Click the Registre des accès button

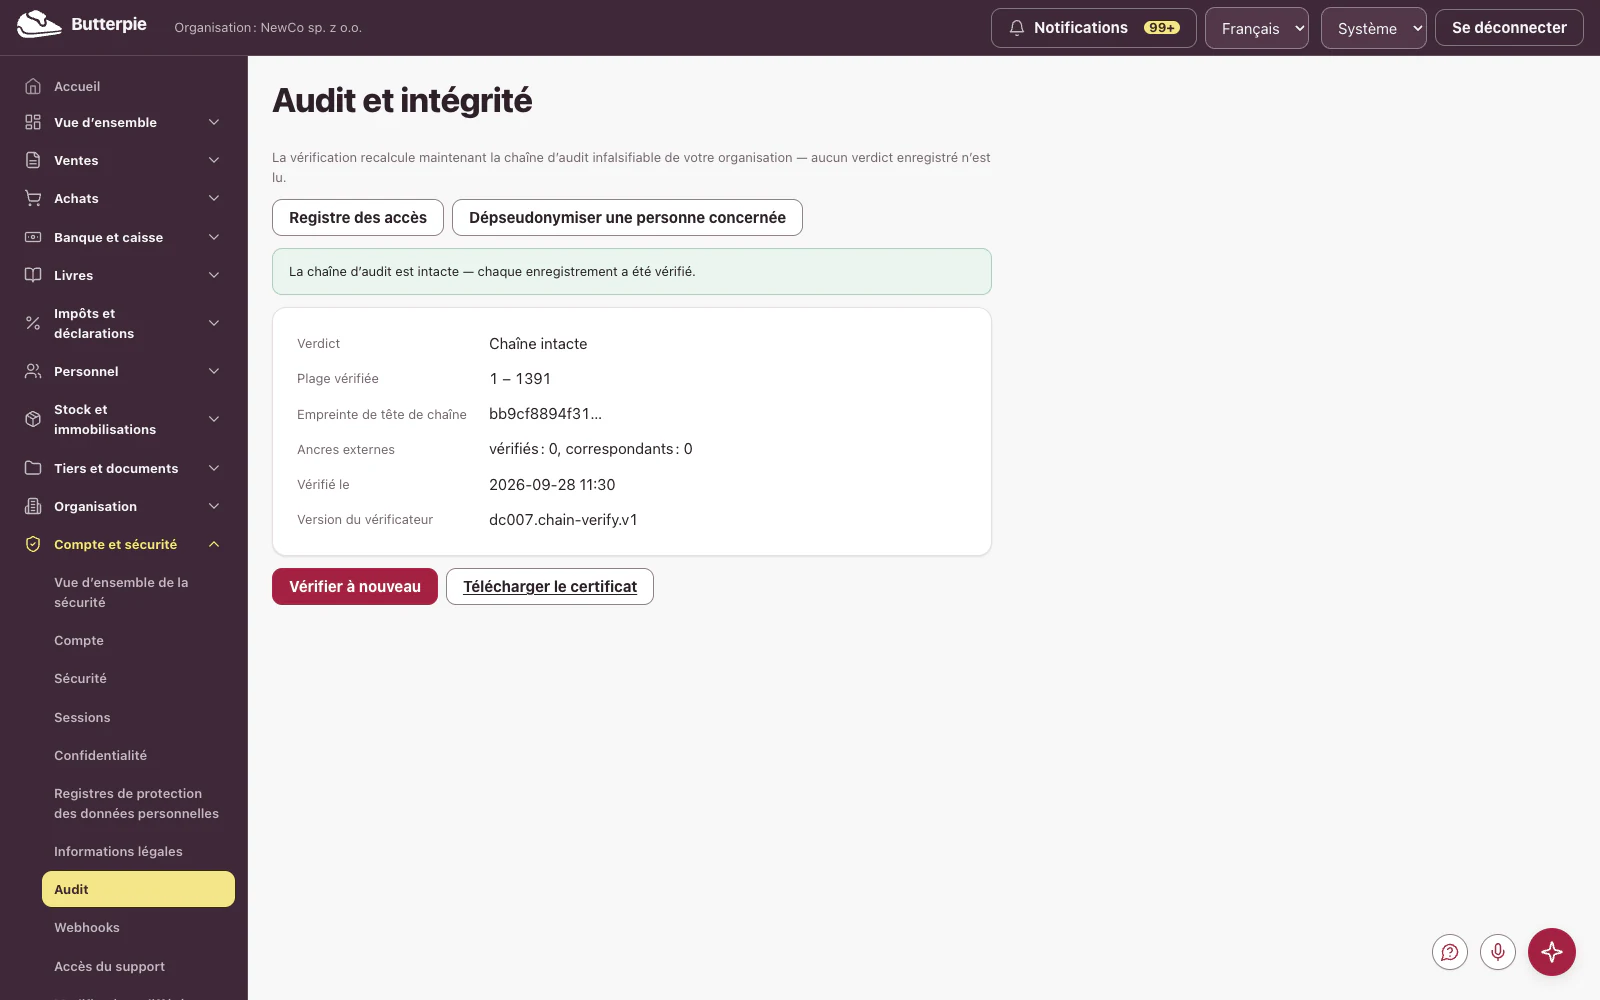358,217
